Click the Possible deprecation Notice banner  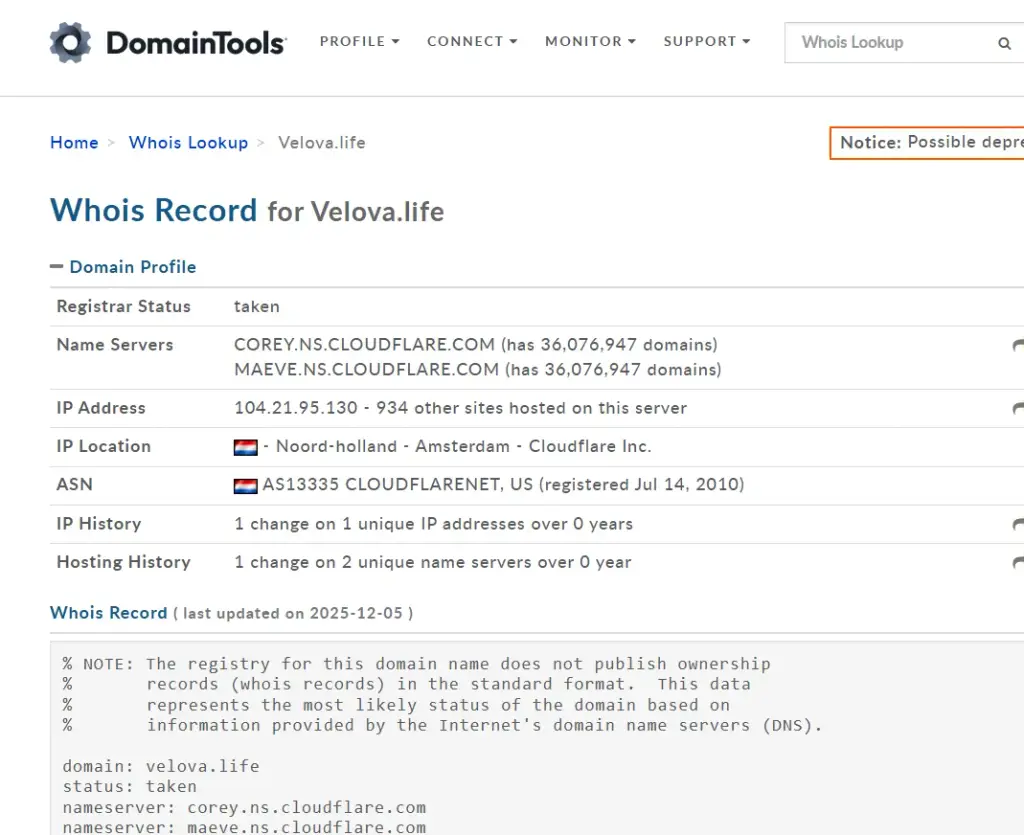click(x=927, y=142)
